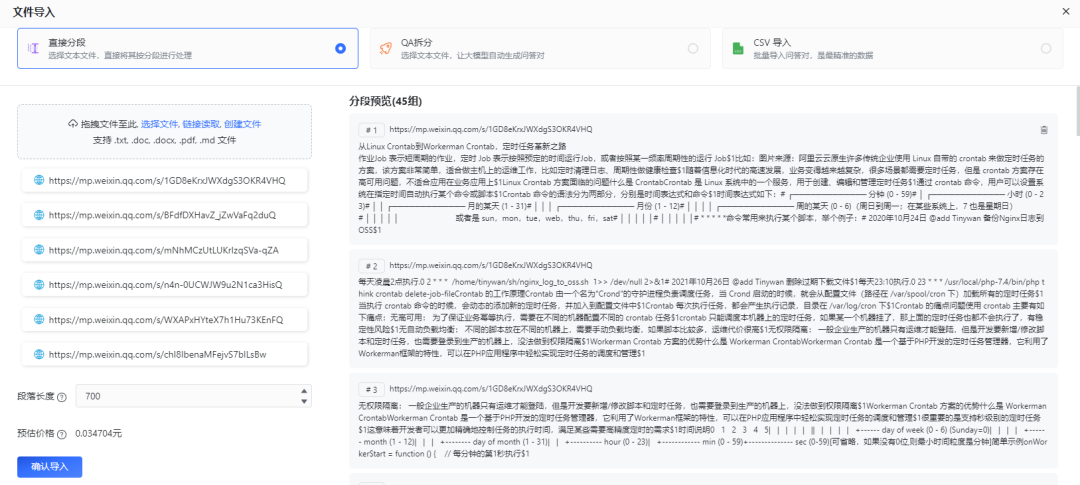The height and width of the screenshot is (485, 1080).
Task: Decrease 段落长度 with the down arrow
Action: (x=304, y=401)
